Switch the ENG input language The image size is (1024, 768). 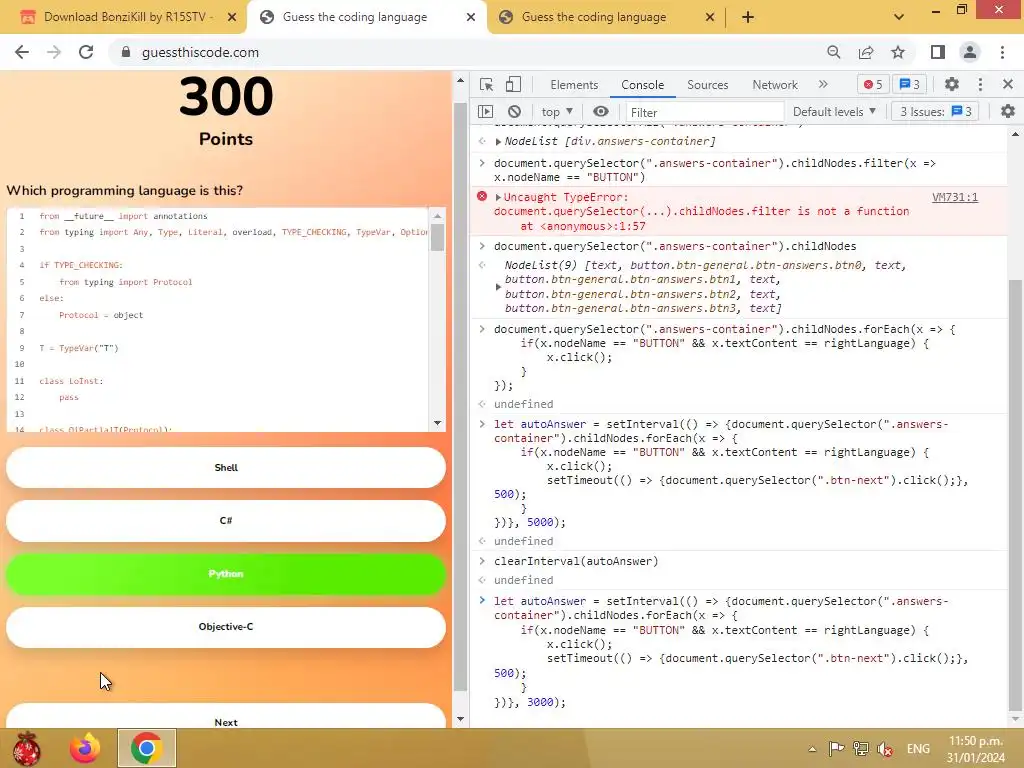tap(918, 749)
